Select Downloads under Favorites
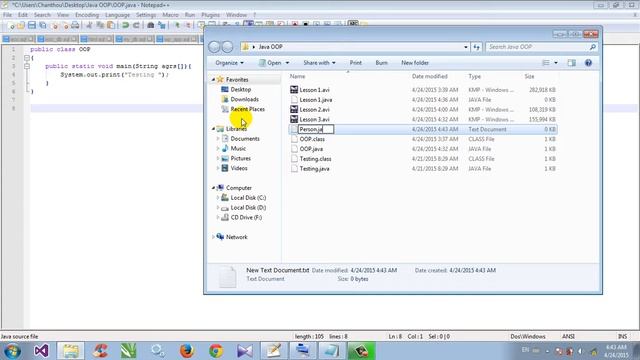640x360 pixels. click(x=244, y=99)
